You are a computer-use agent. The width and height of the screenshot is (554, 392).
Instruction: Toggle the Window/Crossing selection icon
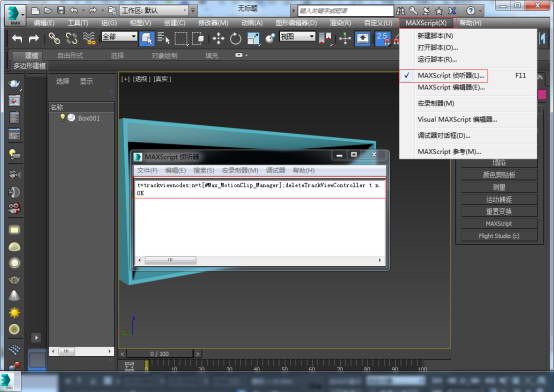tap(198, 38)
